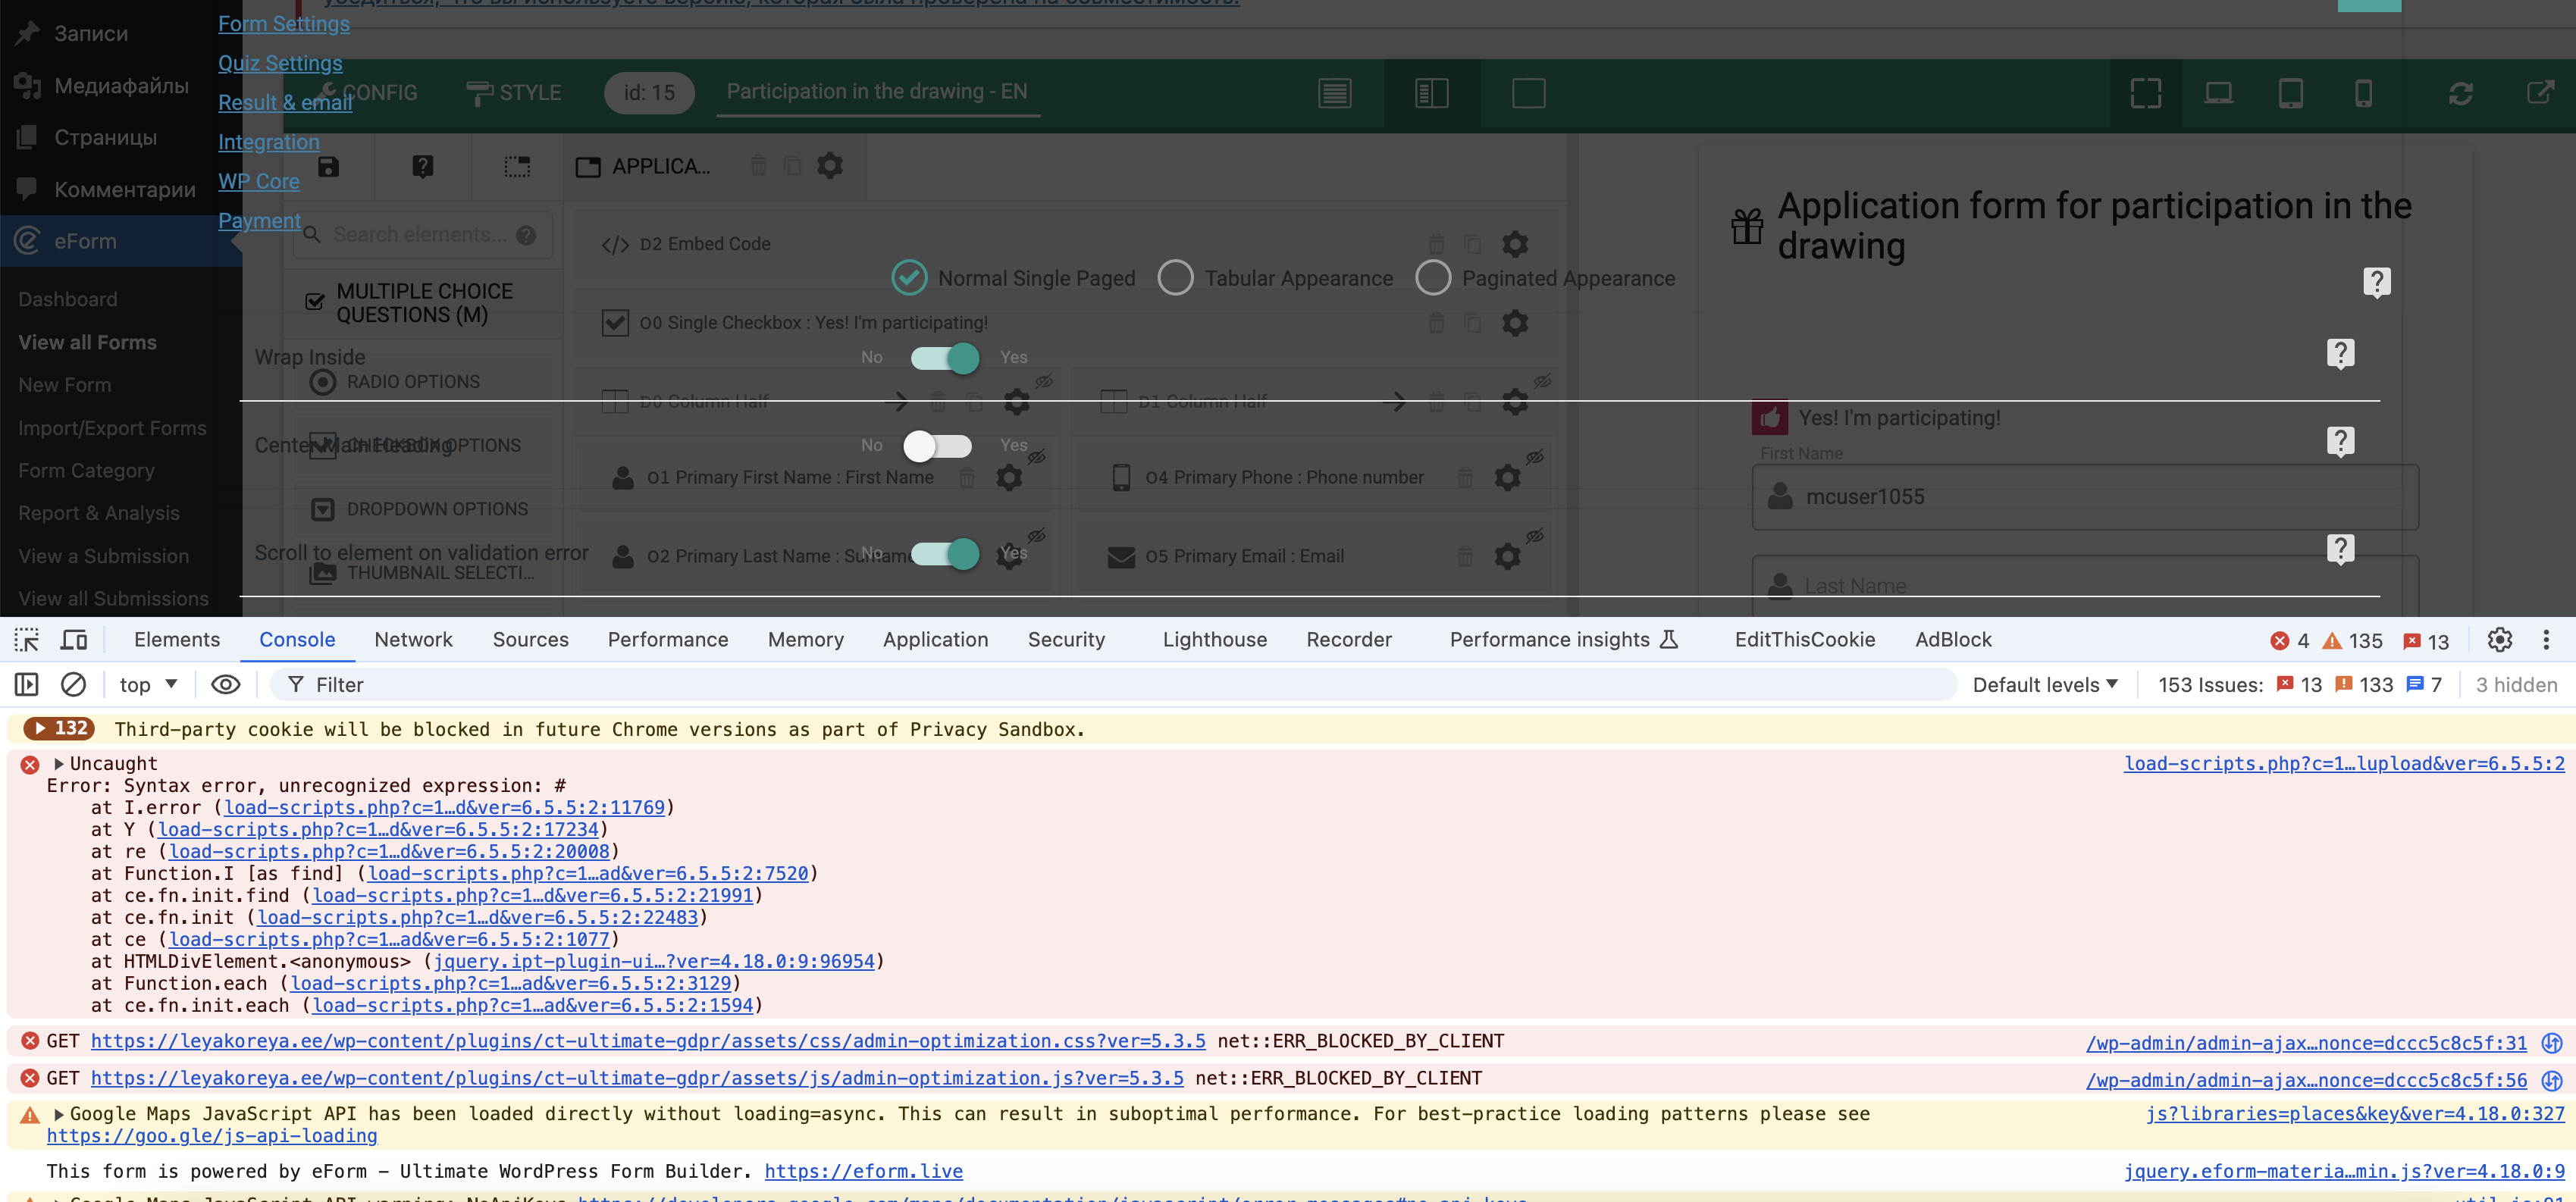Open the DevTools console sidebar icon
The width and height of the screenshot is (2576, 1202).
point(26,685)
